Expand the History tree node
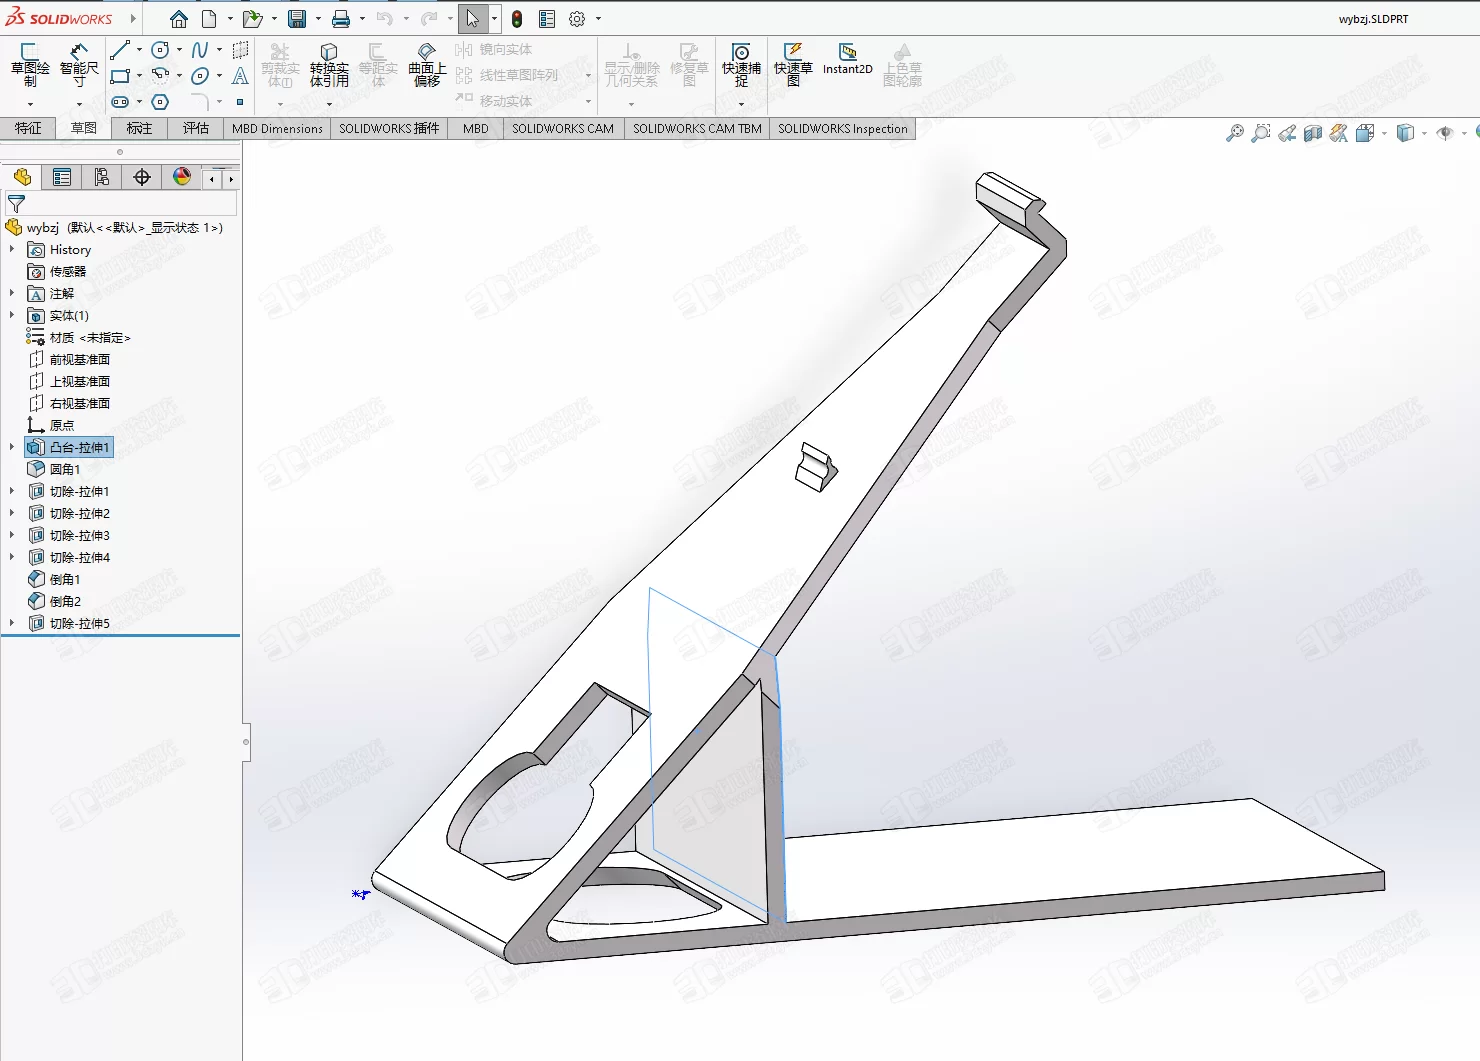 [x=12, y=249]
